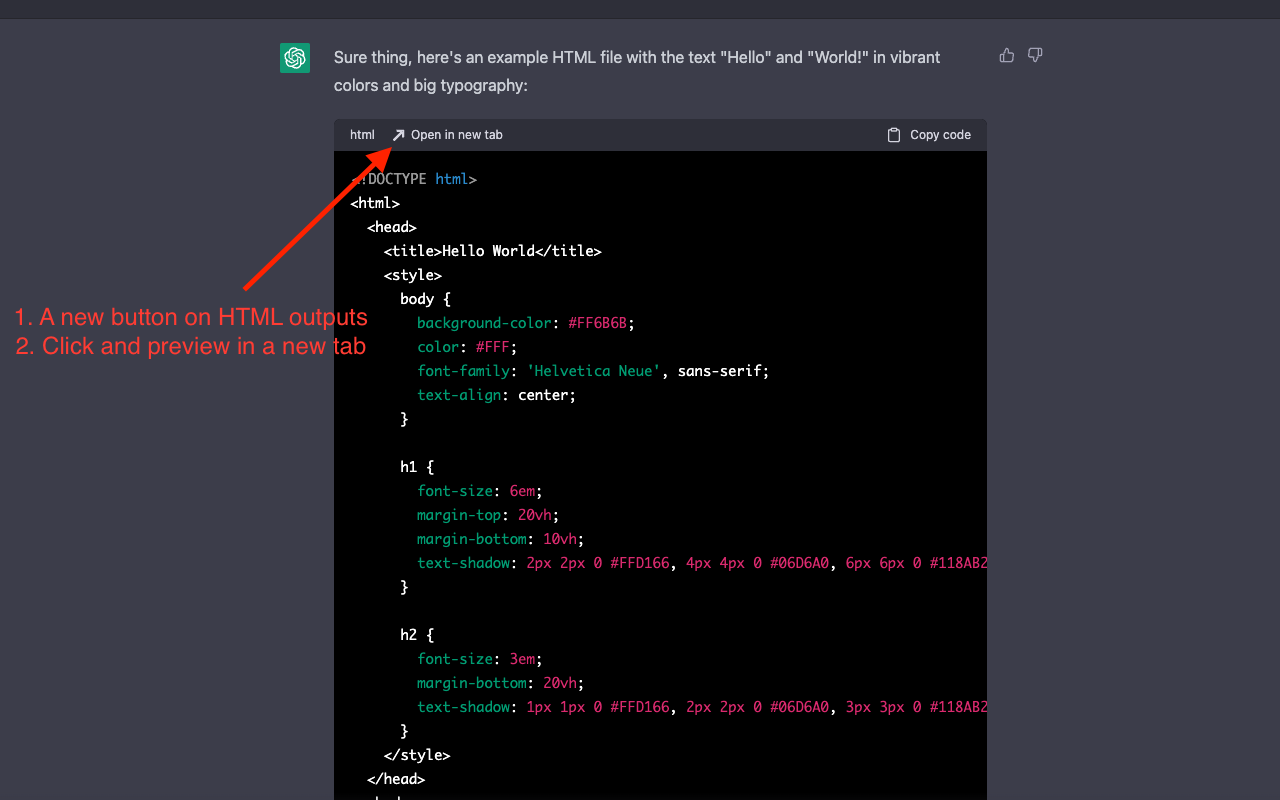Click the ChatGPT assistant avatar icon
Image resolution: width=1280 pixels, height=800 pixels.
(x=295, y=58)
